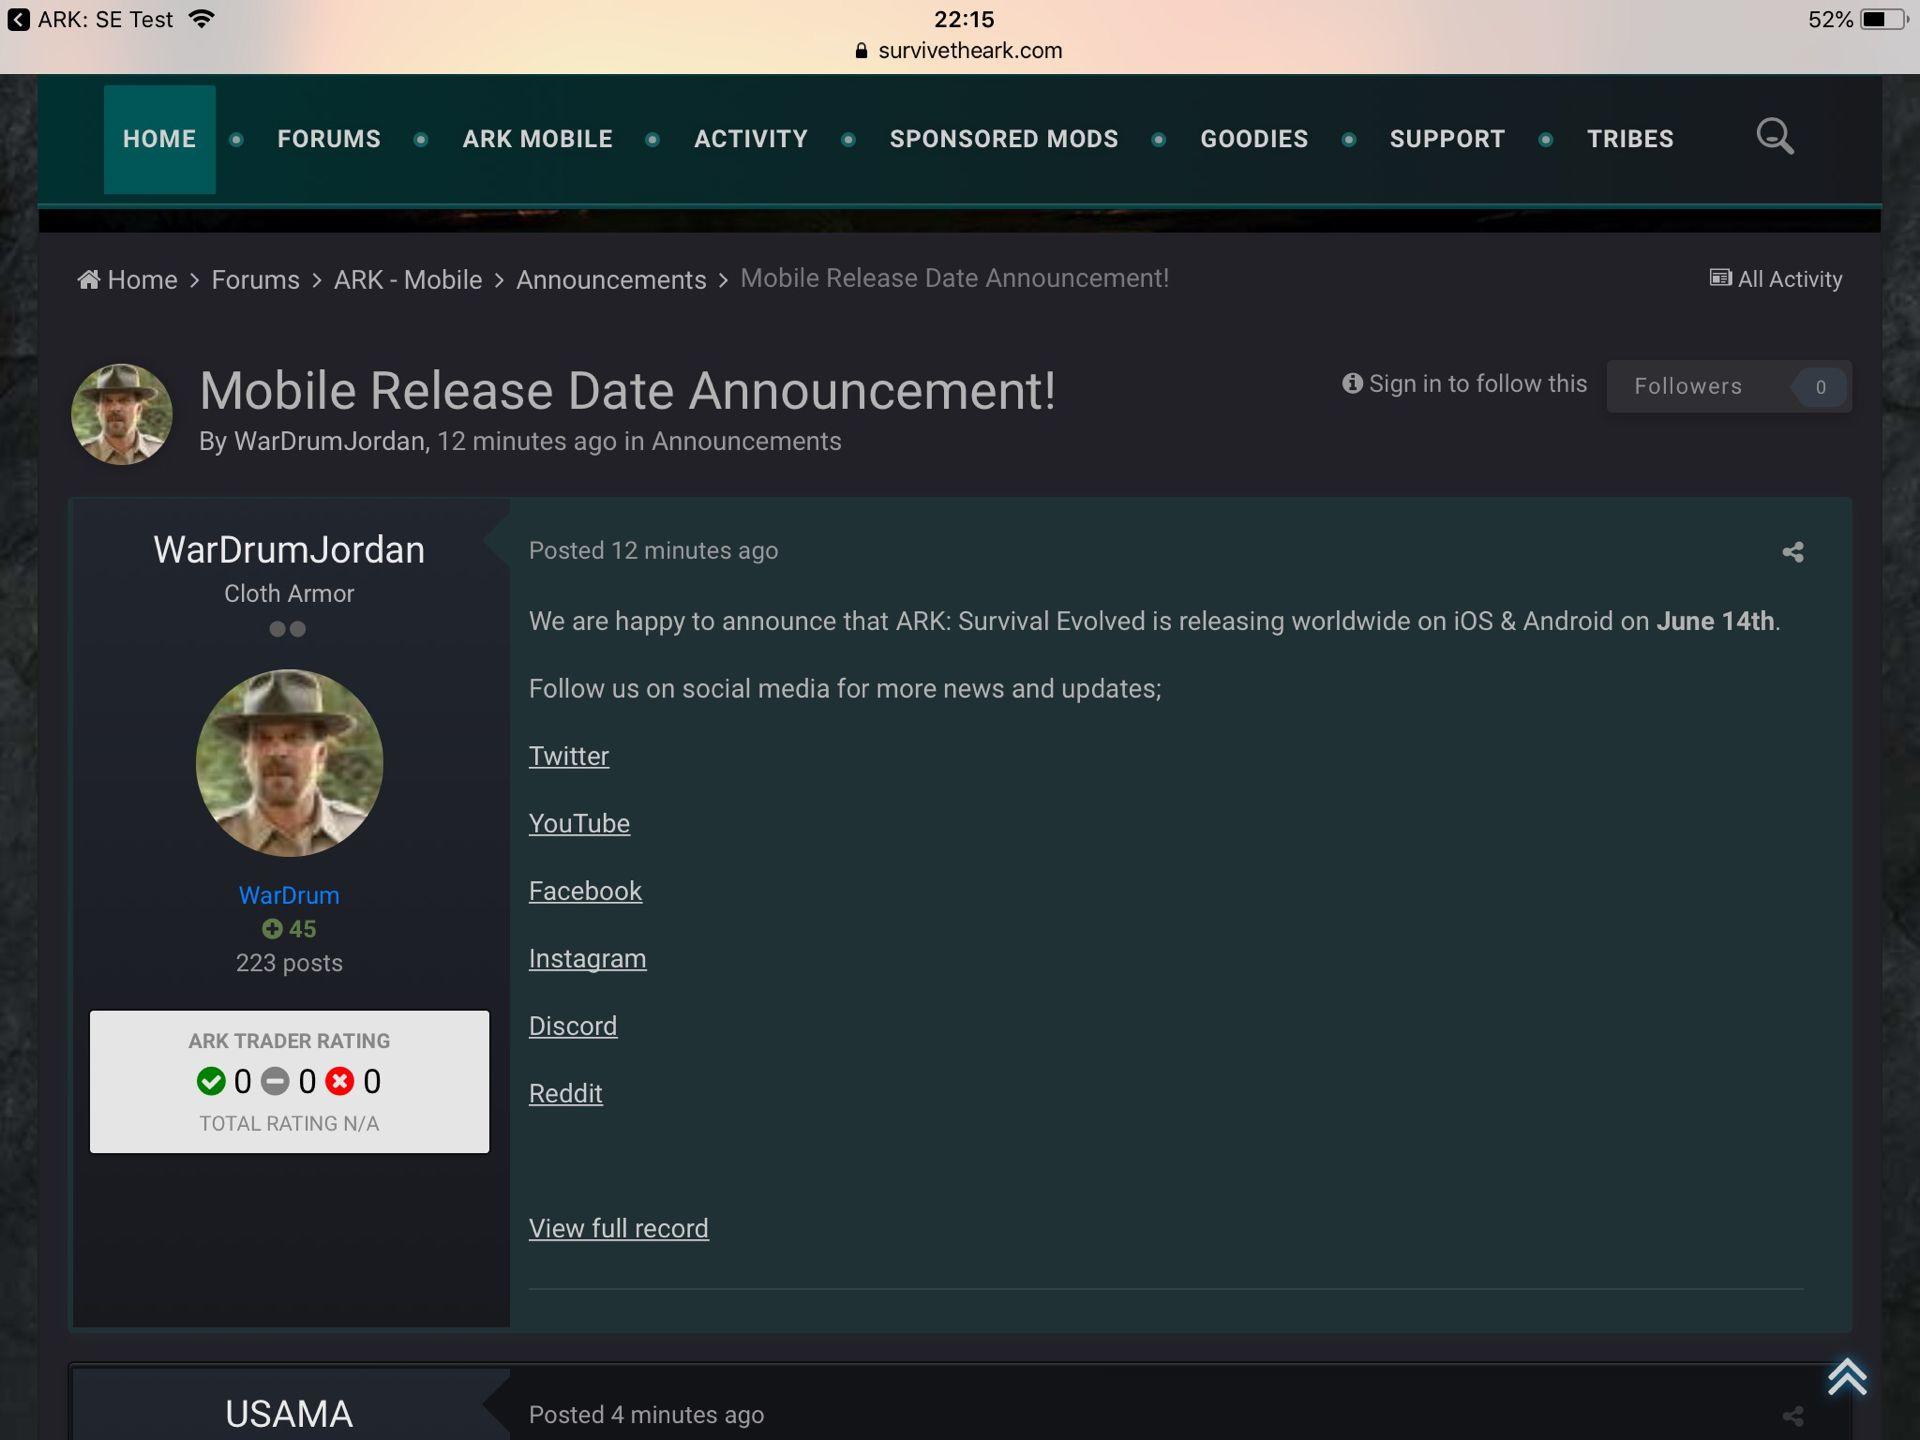Open the Discord link

click(573, 1026)
